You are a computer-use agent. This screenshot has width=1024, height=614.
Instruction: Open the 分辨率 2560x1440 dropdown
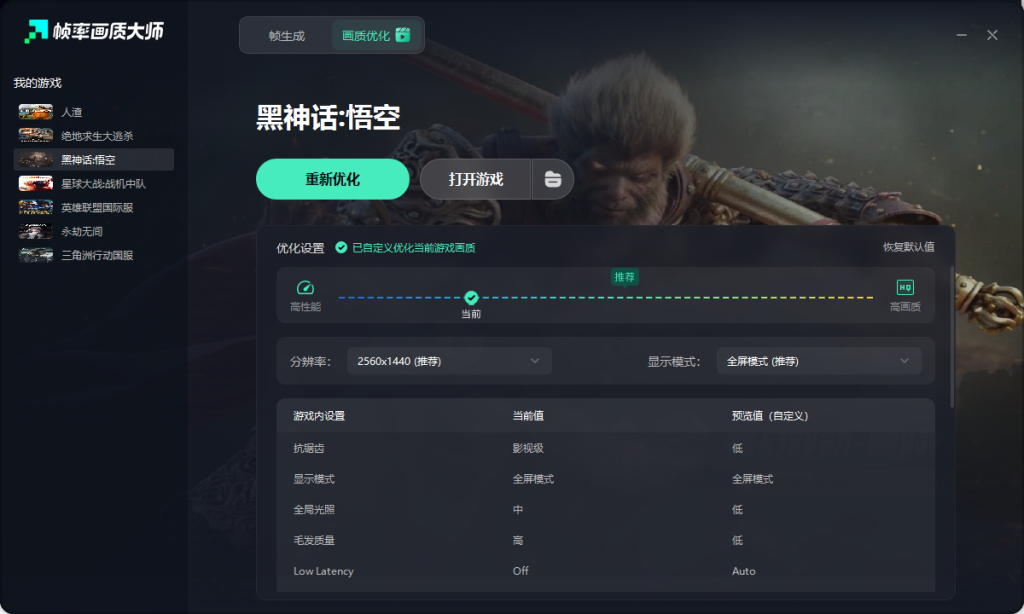pos(449,361)
